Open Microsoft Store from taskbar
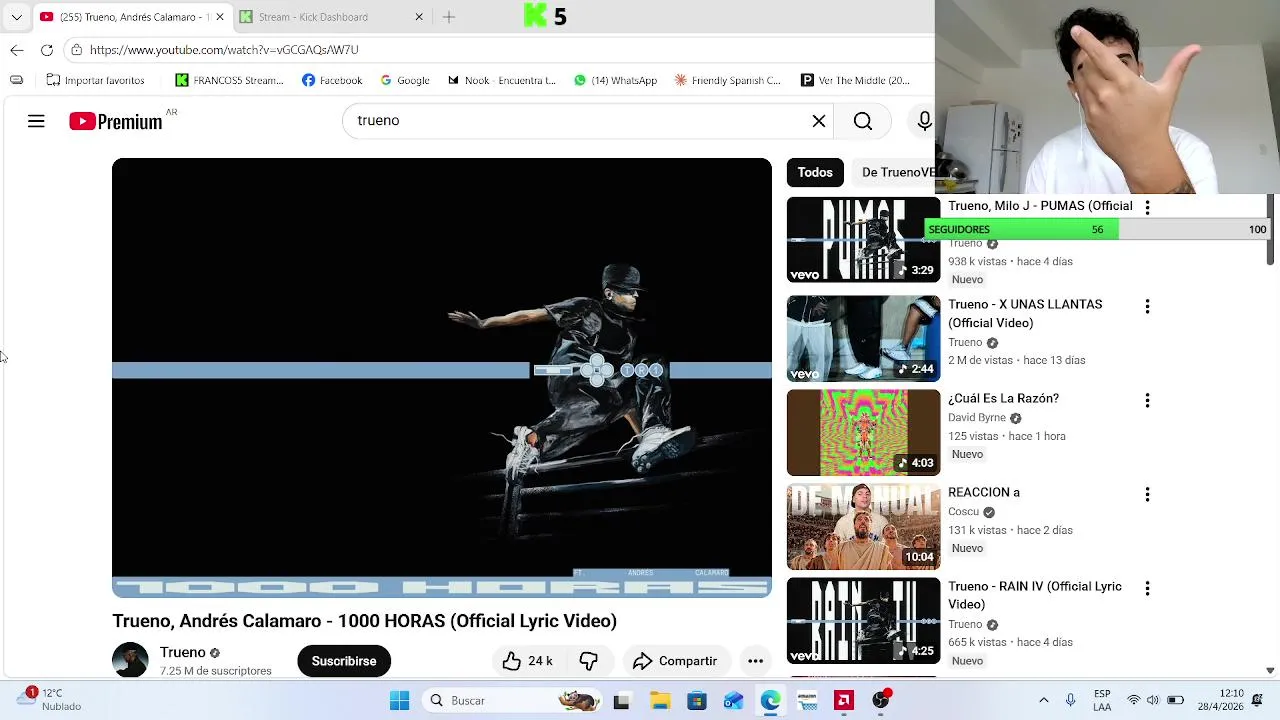 pos(697,701)
